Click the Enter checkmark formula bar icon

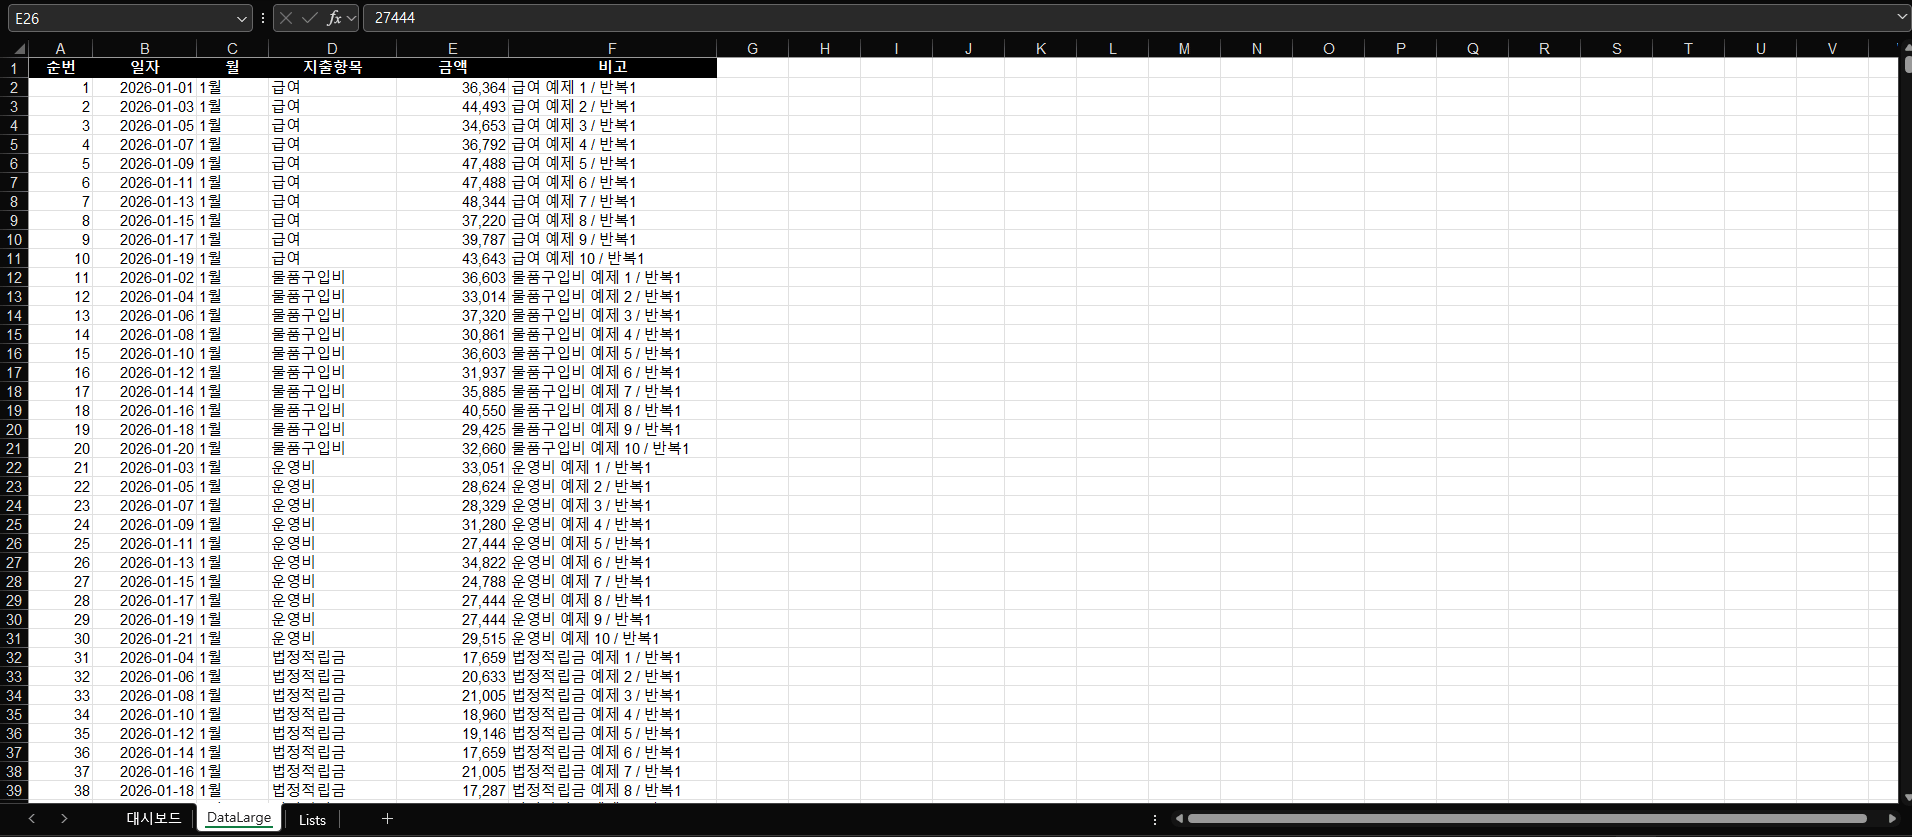click(x=310, y=18)
